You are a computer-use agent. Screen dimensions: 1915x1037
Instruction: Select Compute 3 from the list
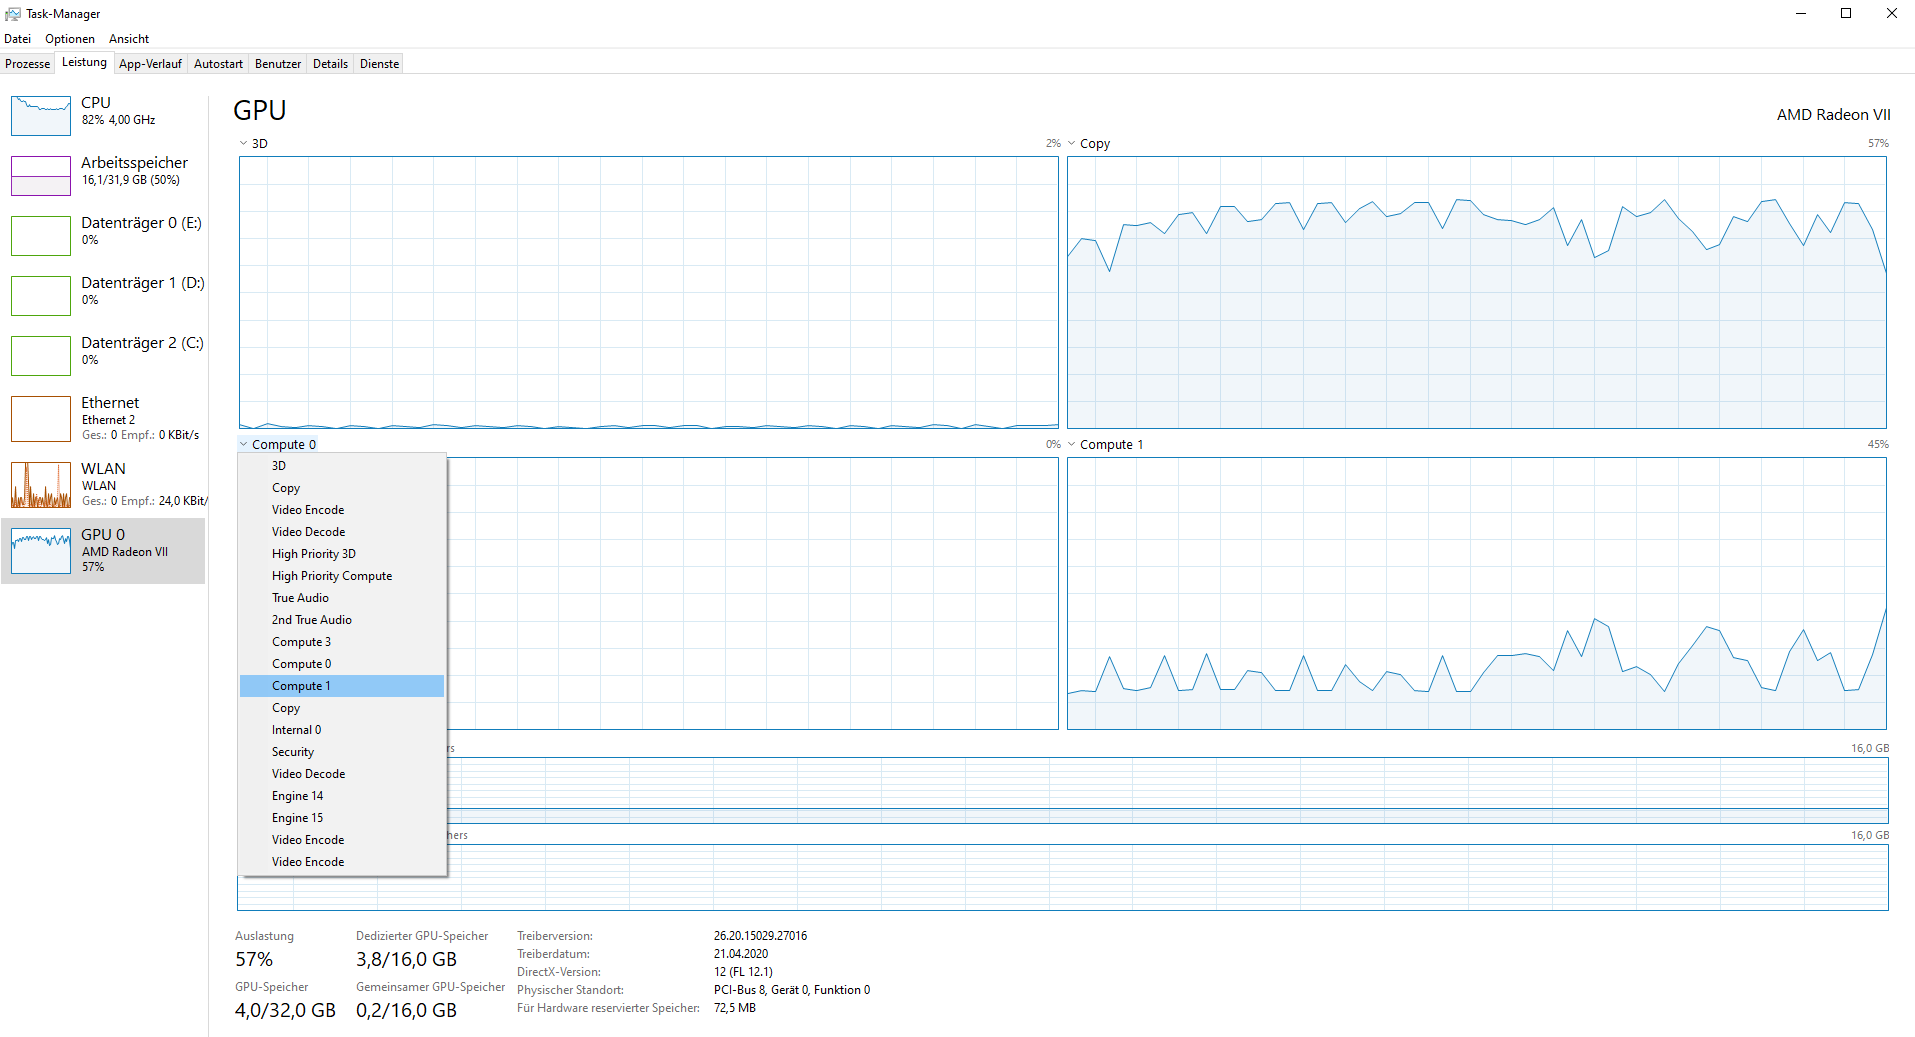pos(342,642)
